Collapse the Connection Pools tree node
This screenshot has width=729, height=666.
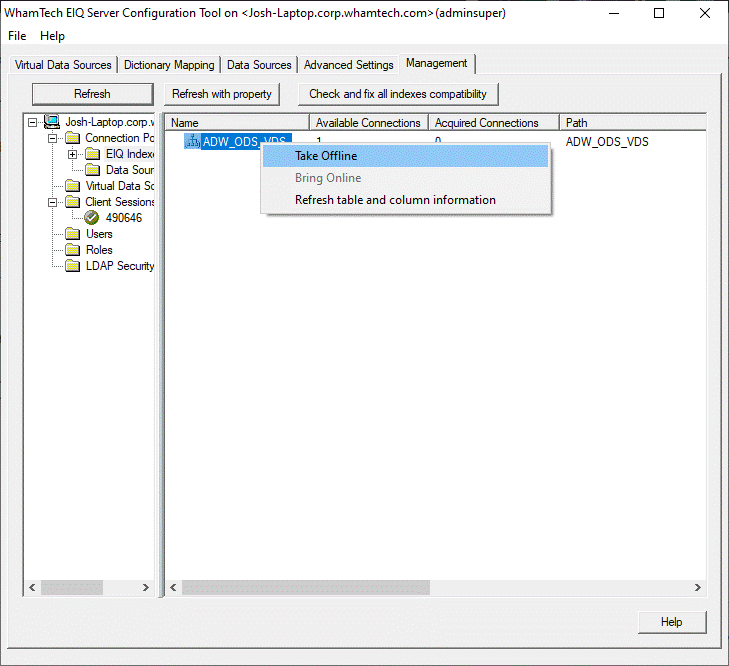tap(53, 138)
